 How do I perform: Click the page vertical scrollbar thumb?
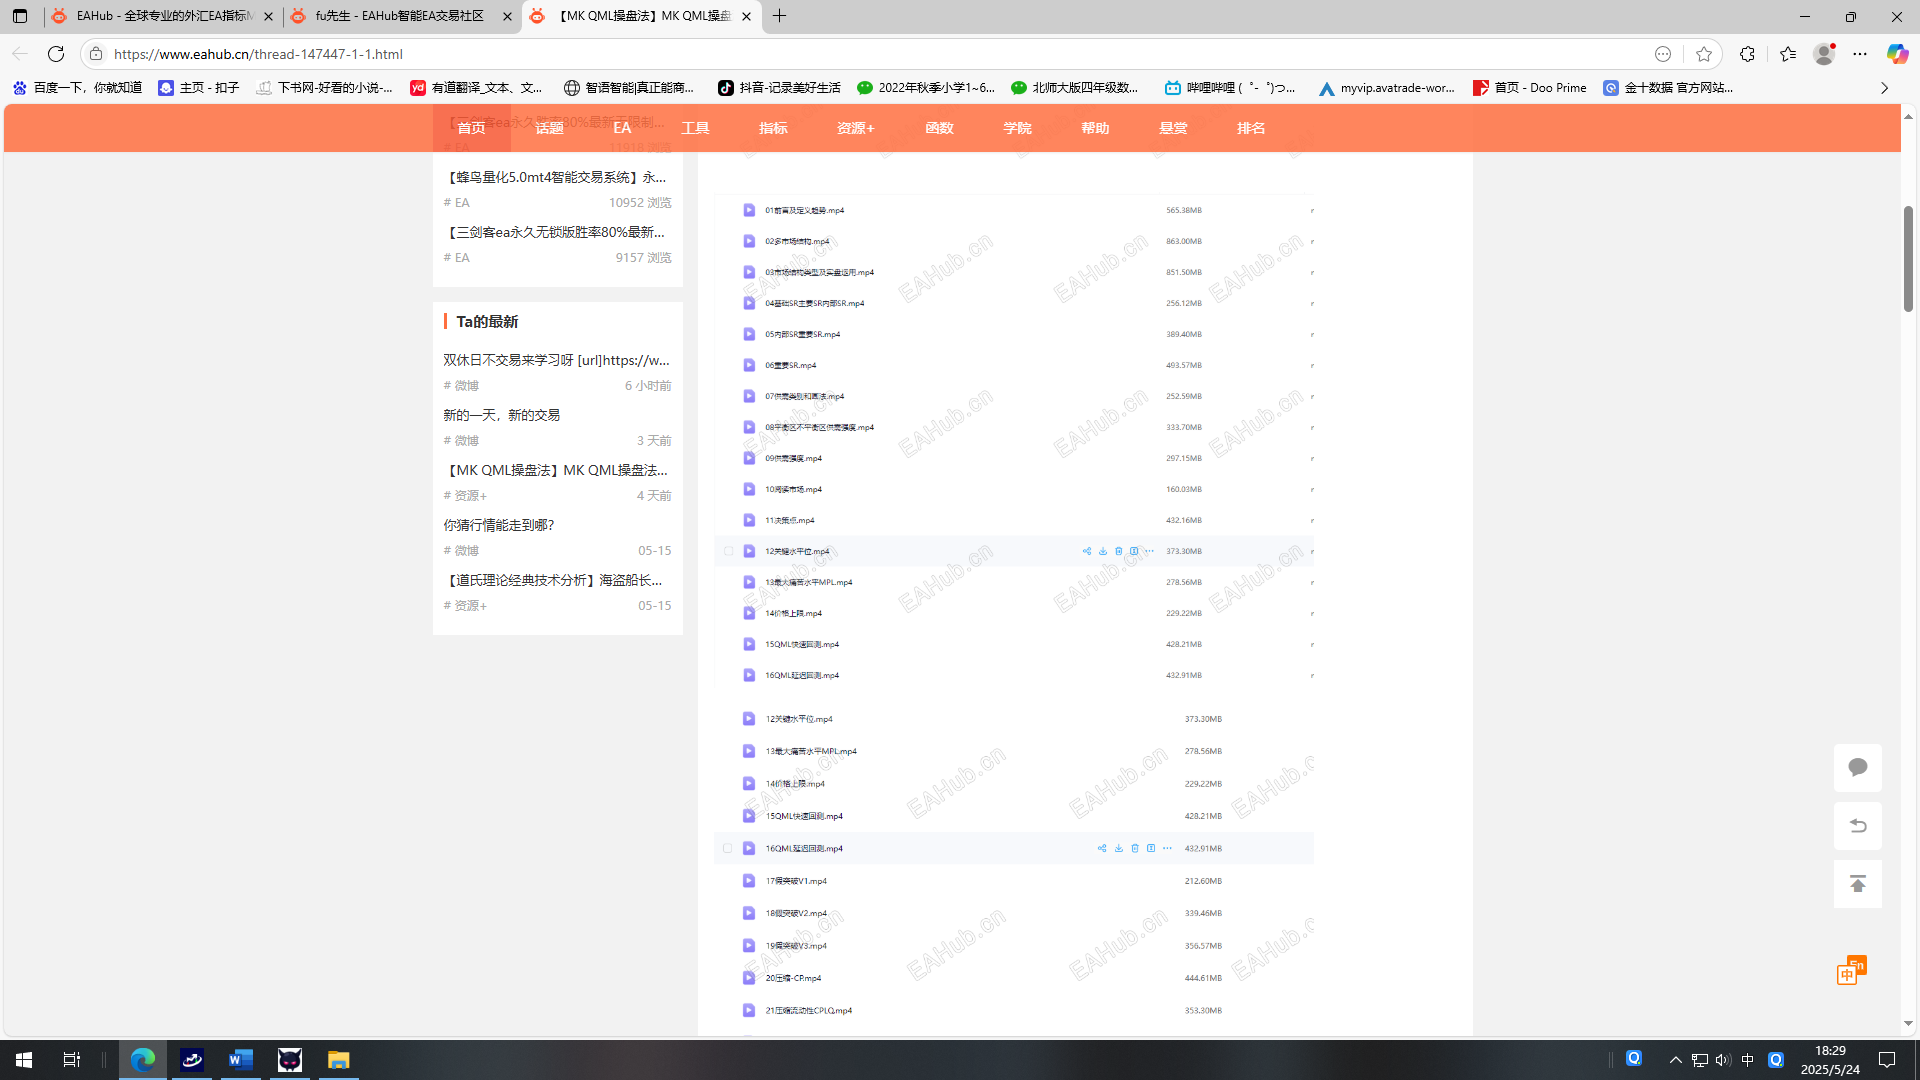[1908, 258]
